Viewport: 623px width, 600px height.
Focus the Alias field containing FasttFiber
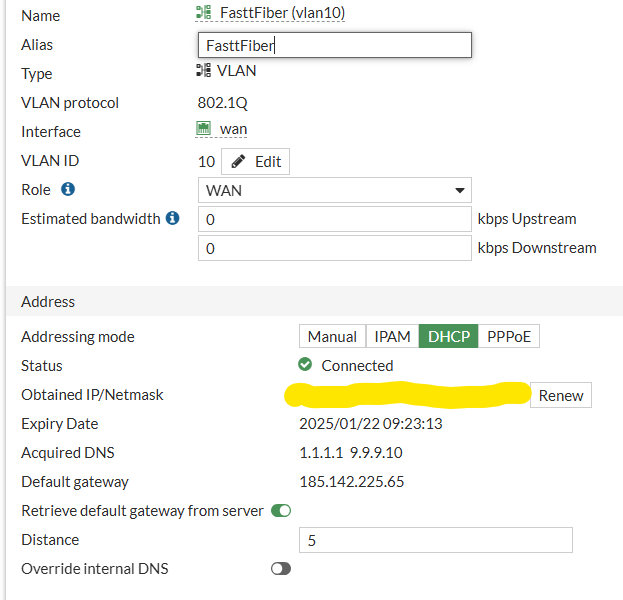click(x=334, y=45)
